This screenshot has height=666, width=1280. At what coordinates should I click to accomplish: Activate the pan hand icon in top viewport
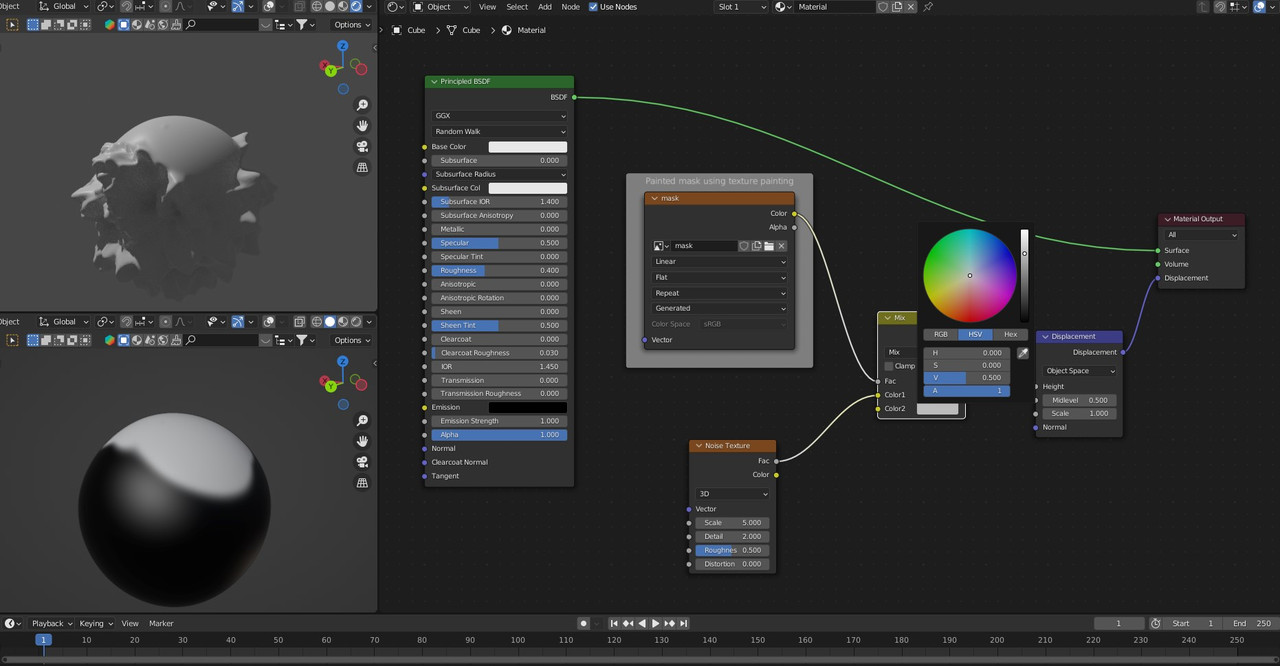pos(362,126)
